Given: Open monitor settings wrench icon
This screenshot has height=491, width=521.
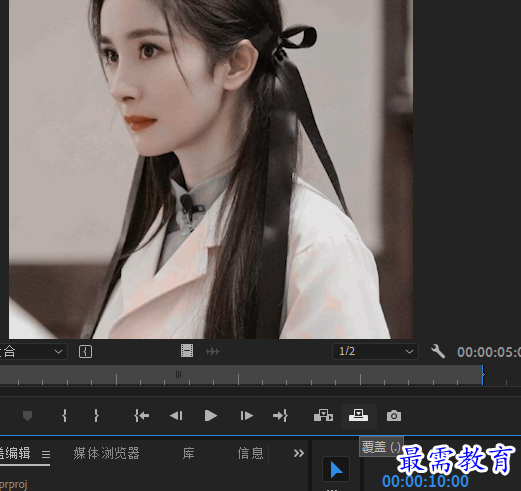Looking at the screenshot, I should (438, 351).
